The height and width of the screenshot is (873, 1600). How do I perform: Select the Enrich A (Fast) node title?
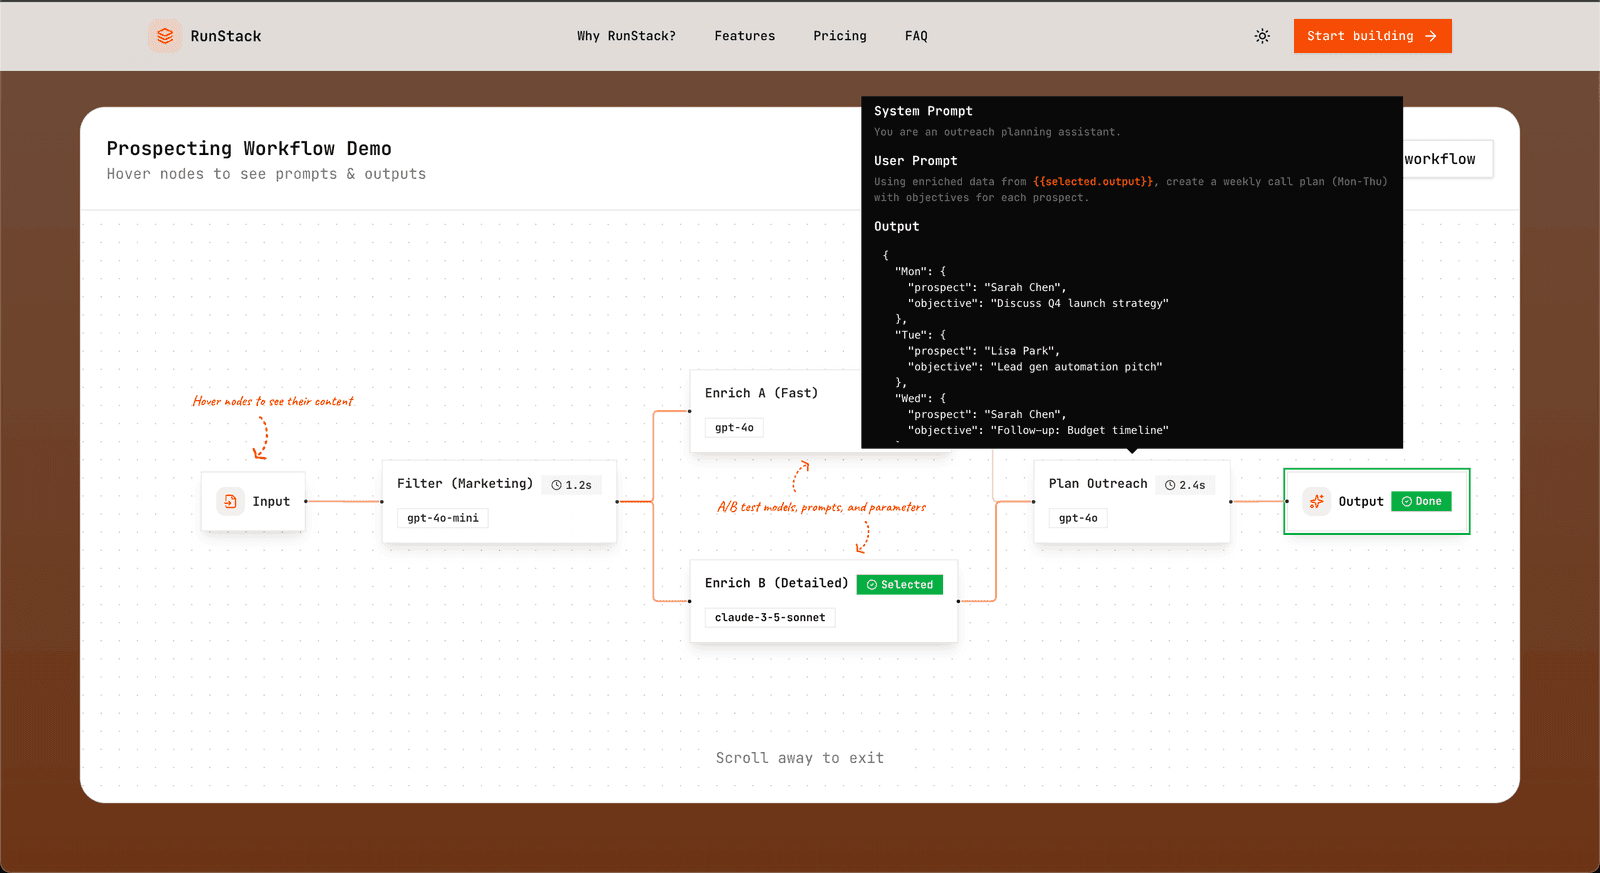coord(761,393)
